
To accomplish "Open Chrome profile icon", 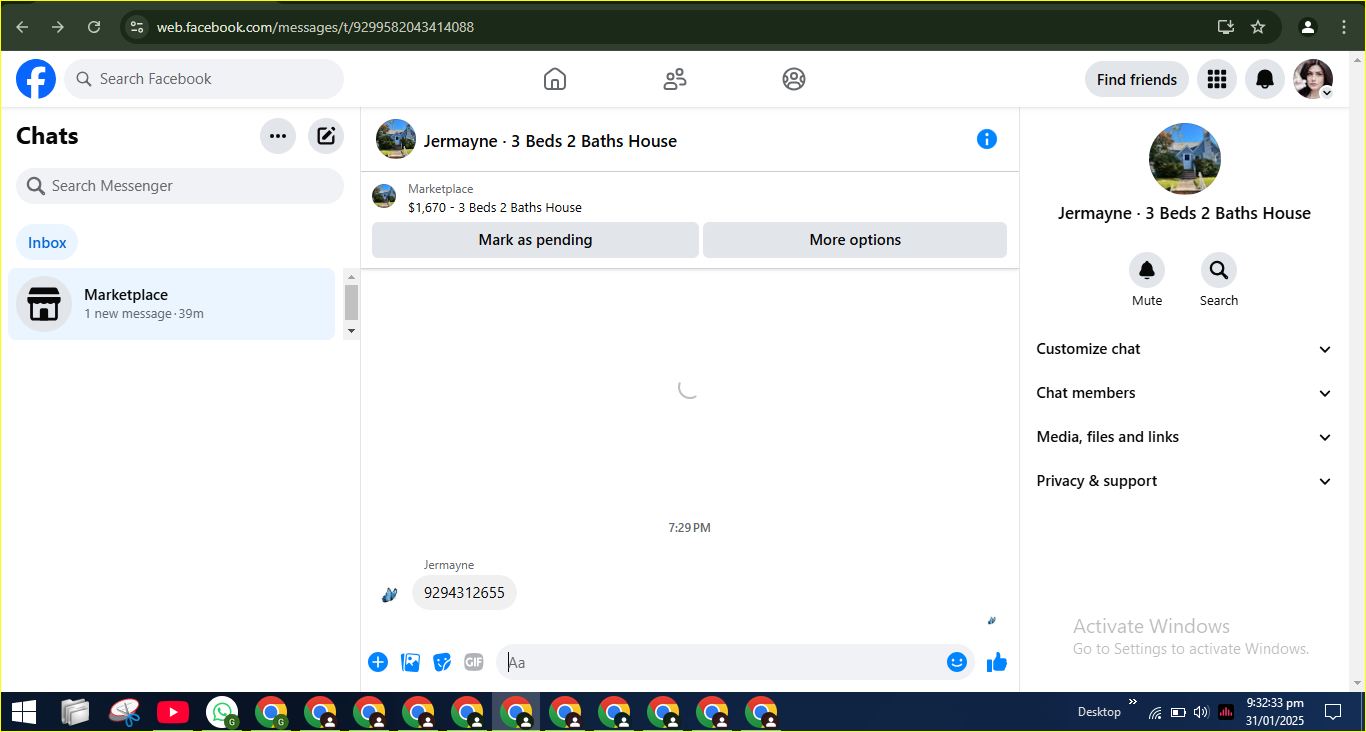I will [x=1308, y=27].
